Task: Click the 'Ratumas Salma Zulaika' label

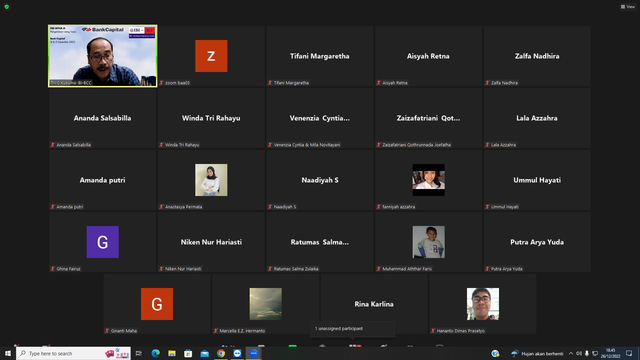Action: pyautogui.click(x=296, y=269)
